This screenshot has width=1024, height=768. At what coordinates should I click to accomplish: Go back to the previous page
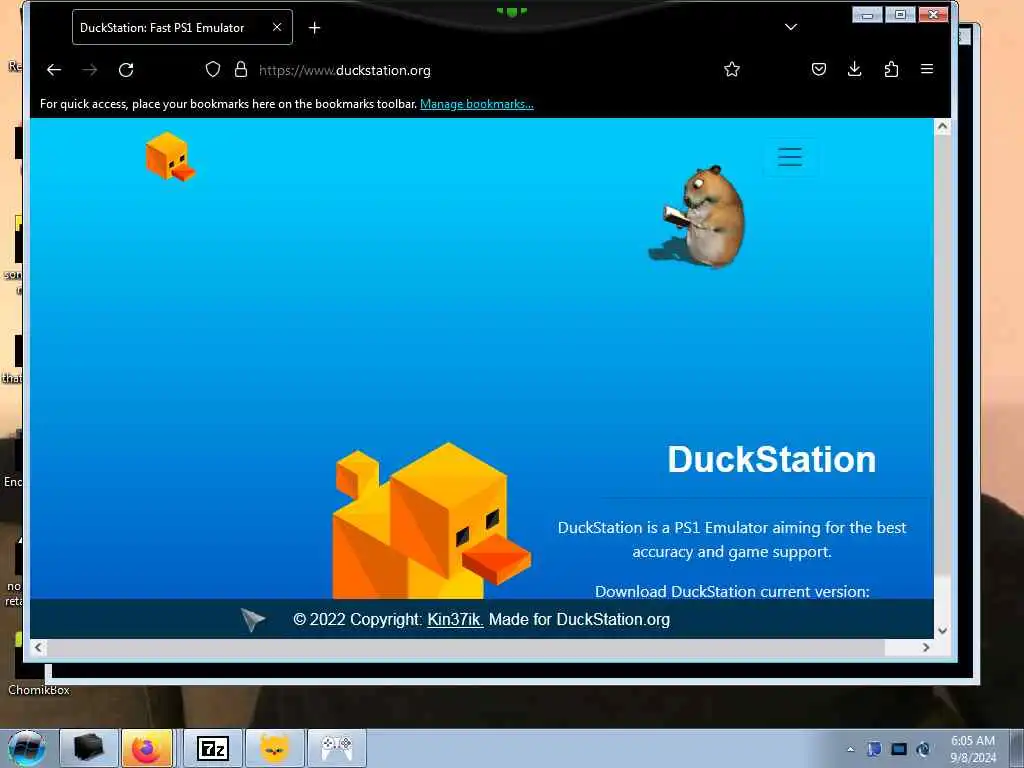(54, 70)
